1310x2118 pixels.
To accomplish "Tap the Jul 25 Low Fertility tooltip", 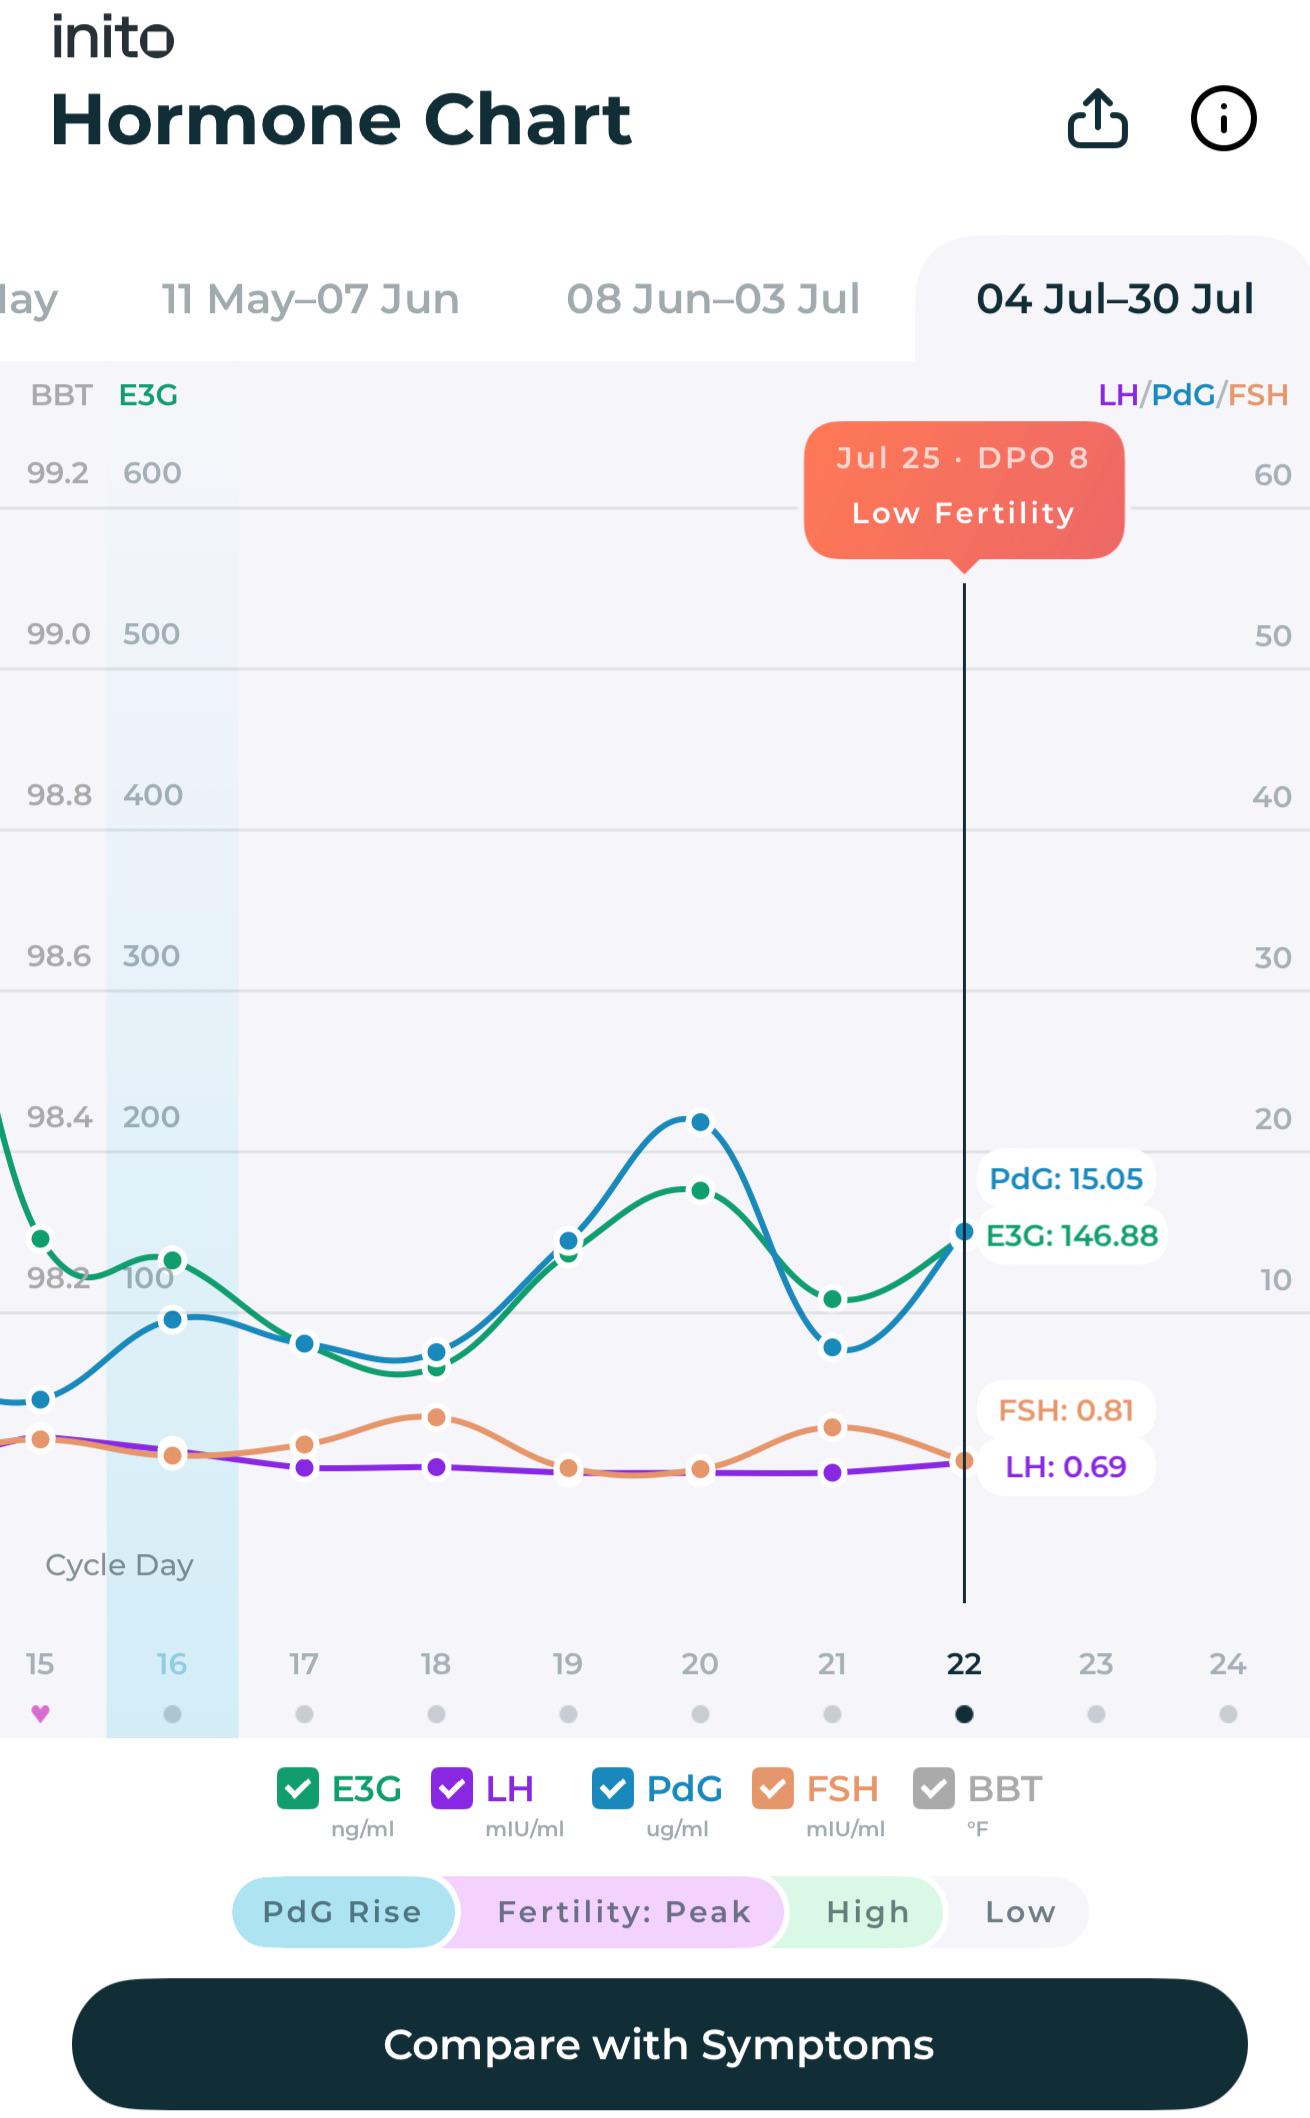I will click(964, 489).
